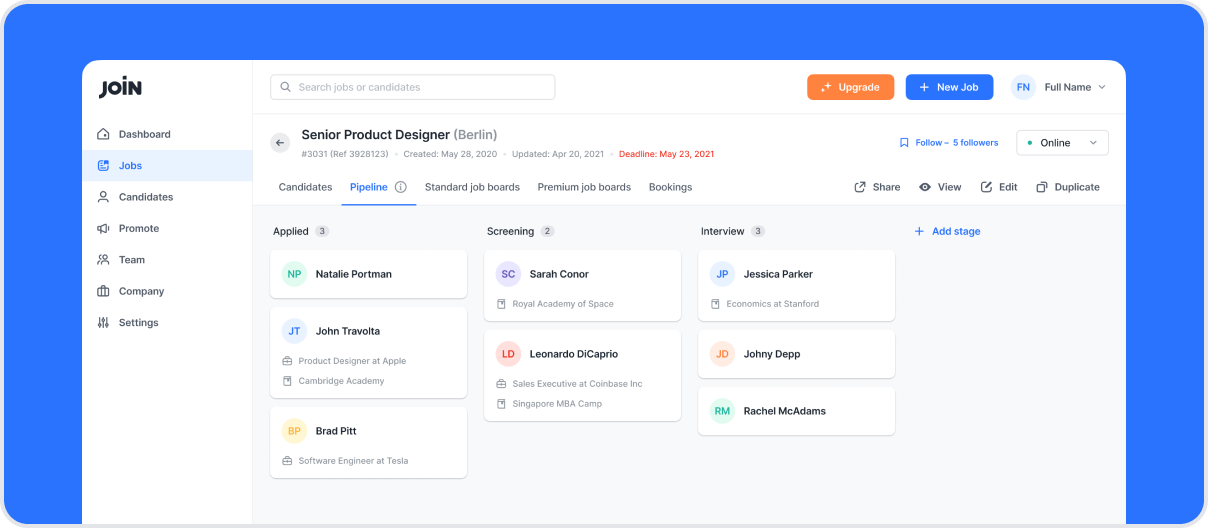Click the View eye icon

[925, 187]
